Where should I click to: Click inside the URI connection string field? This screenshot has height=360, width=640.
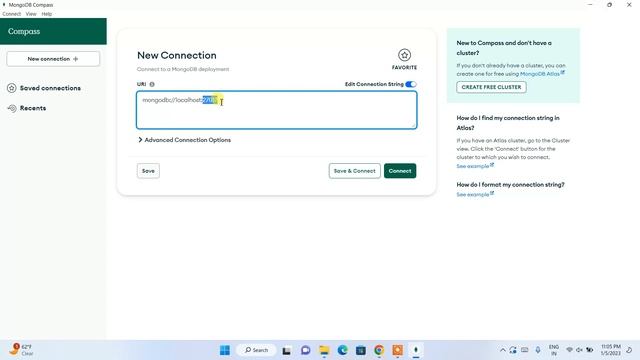click(x=277, y=110)
